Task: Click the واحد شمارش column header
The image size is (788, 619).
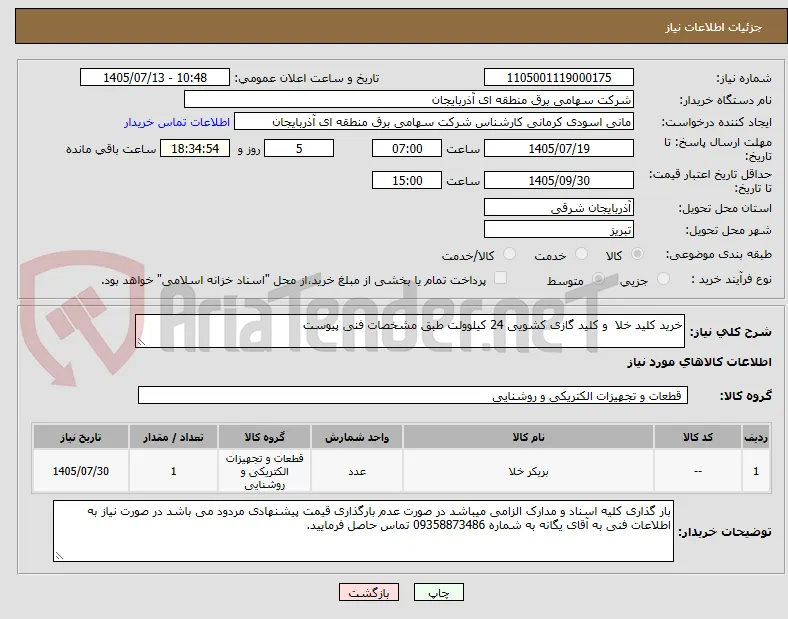Action: tap(357, 437)
